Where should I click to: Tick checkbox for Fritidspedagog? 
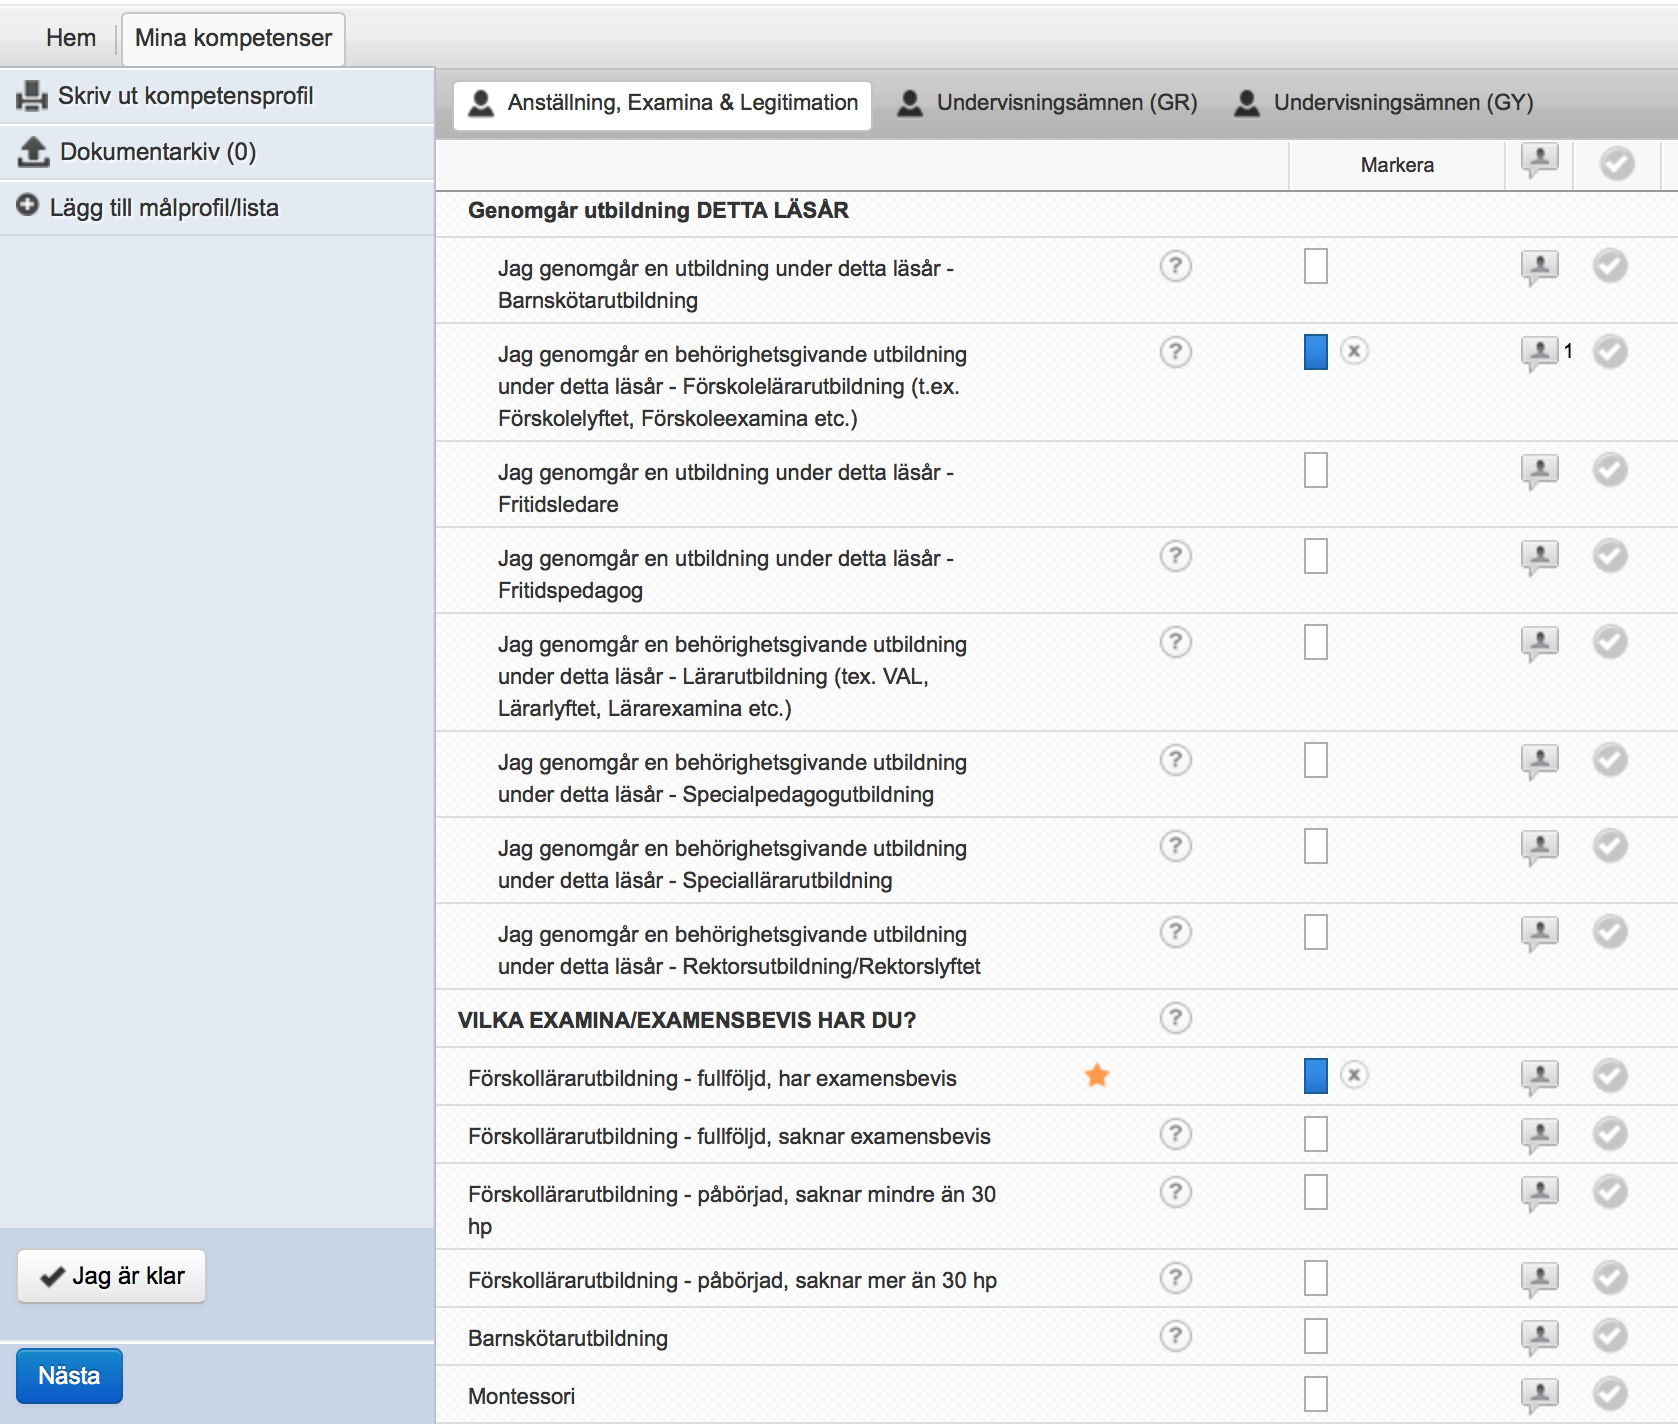(x=1316, y=556)
